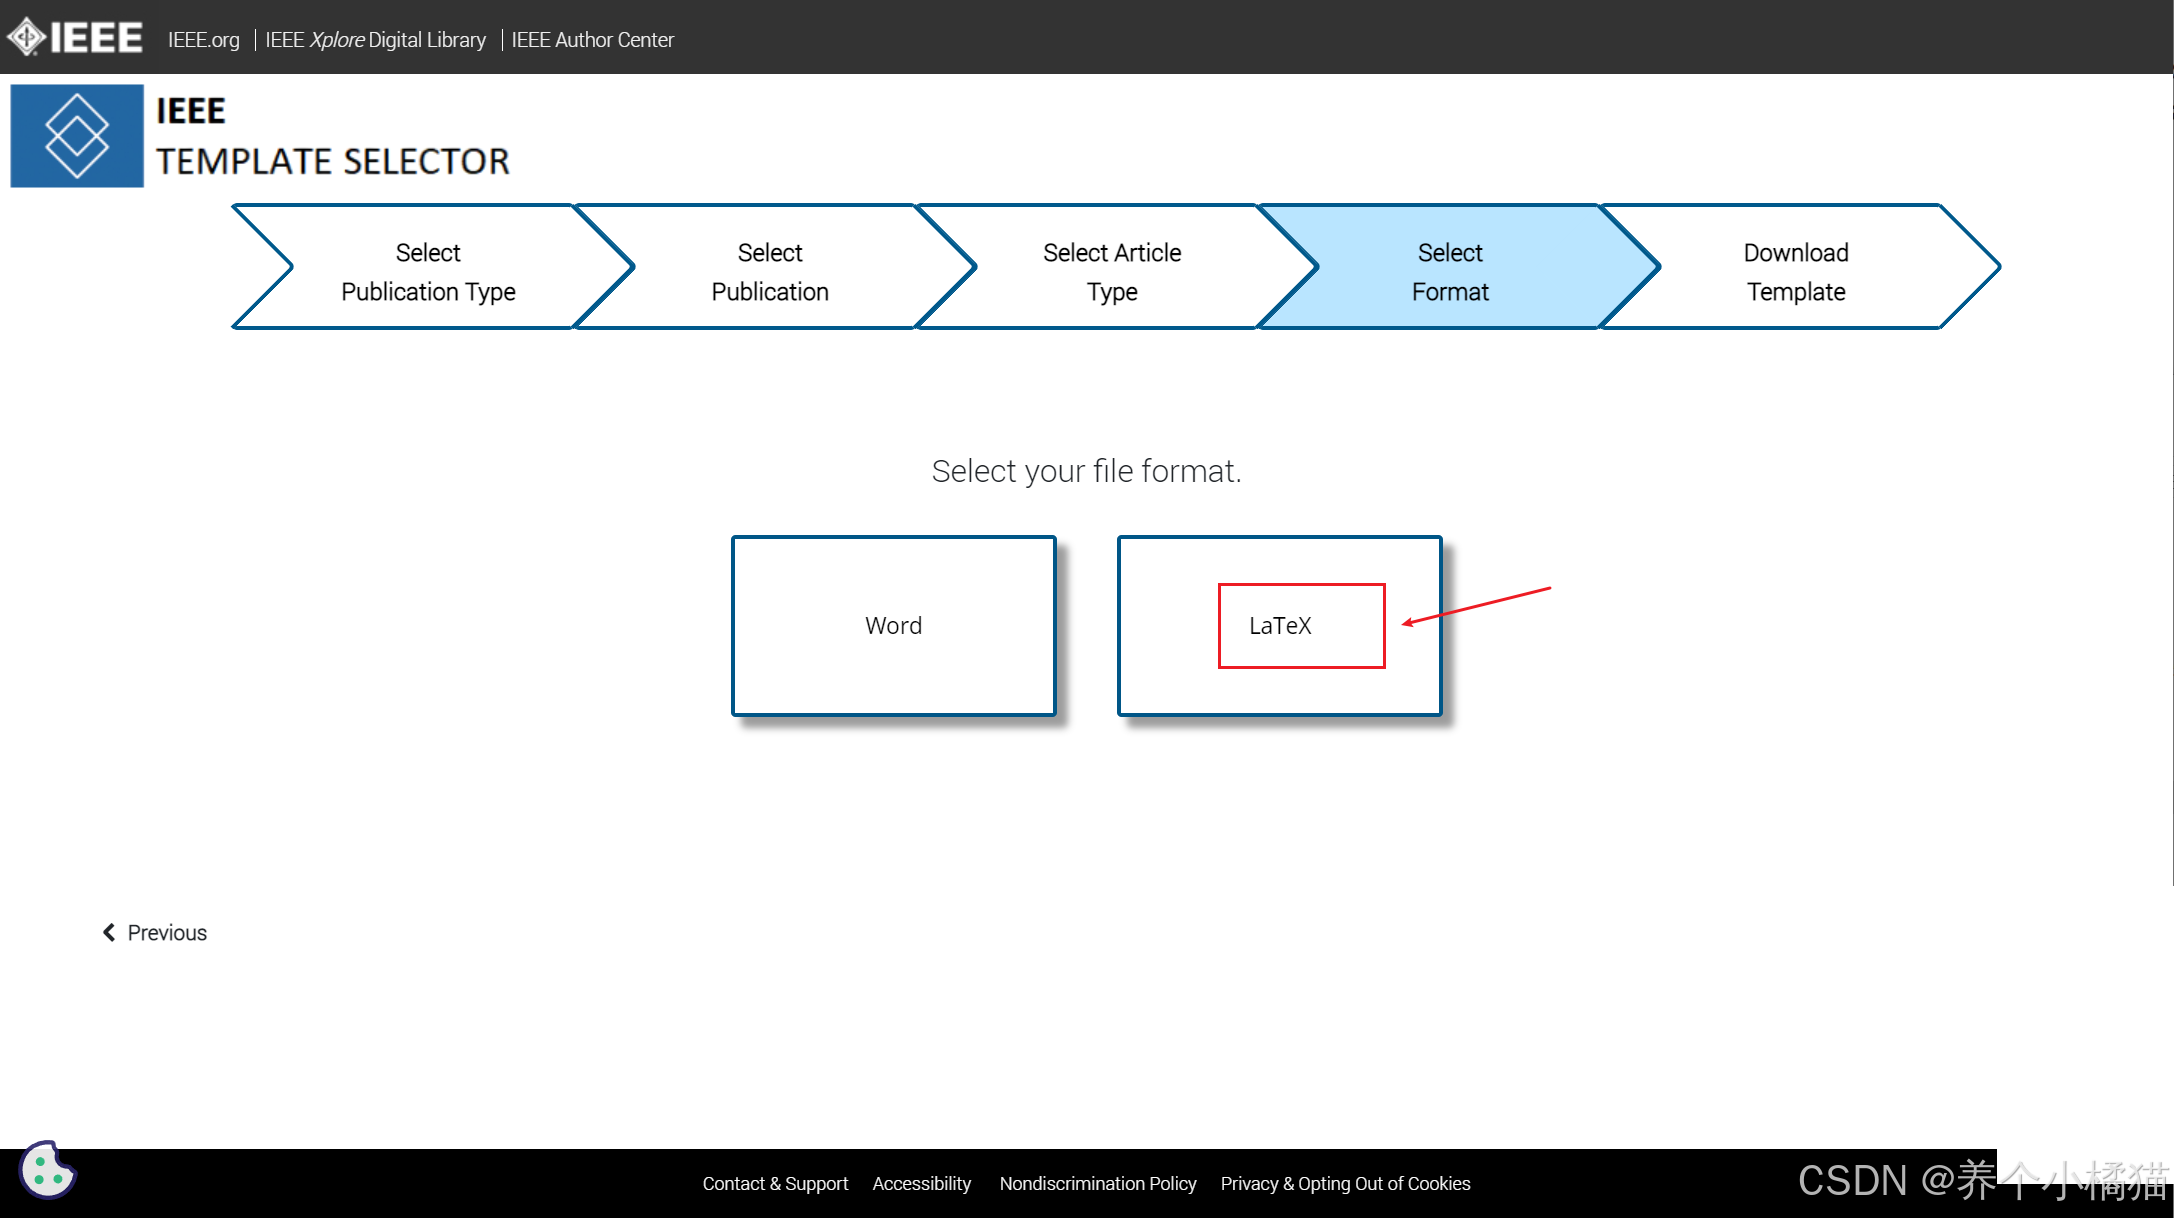Choose the Word file format
Viewport: 2174px width, 1218px height.
[x=893, y=625]
